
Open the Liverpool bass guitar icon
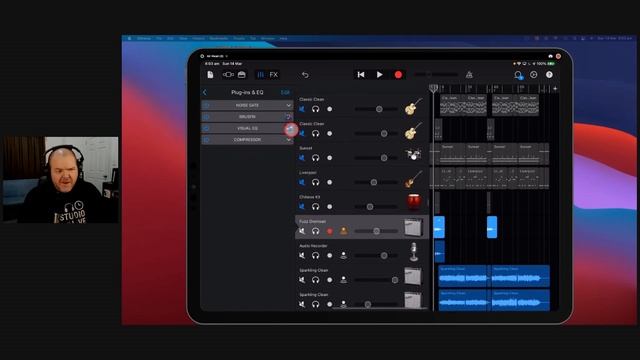pyautogui.click(x=413, y=179)
